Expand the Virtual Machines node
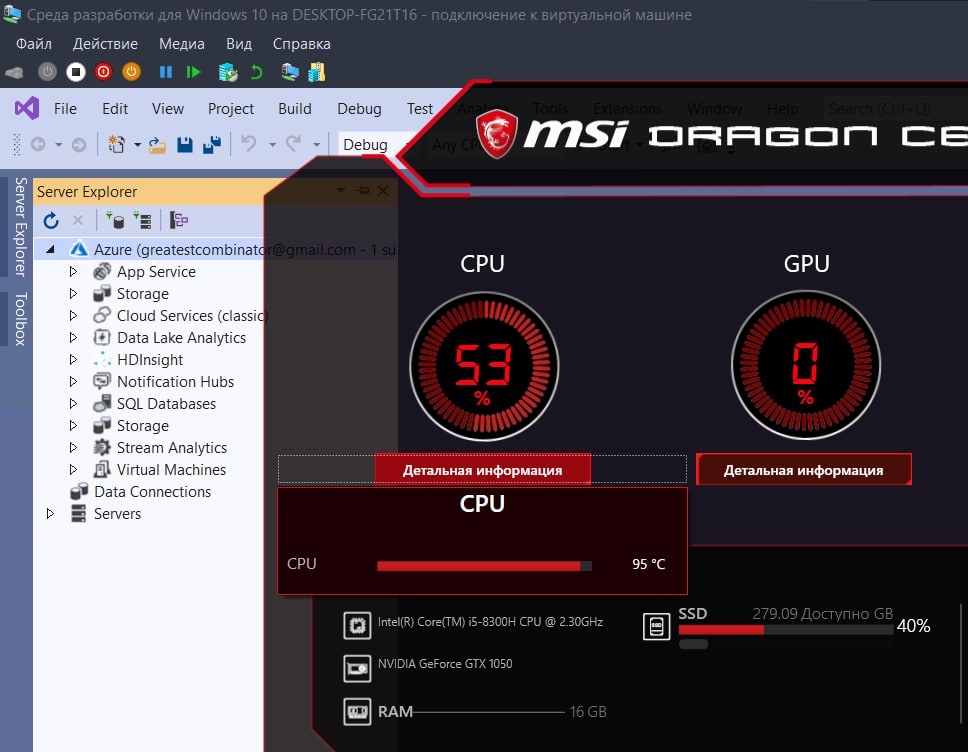968x752 pixels. (x=73, y=470)
